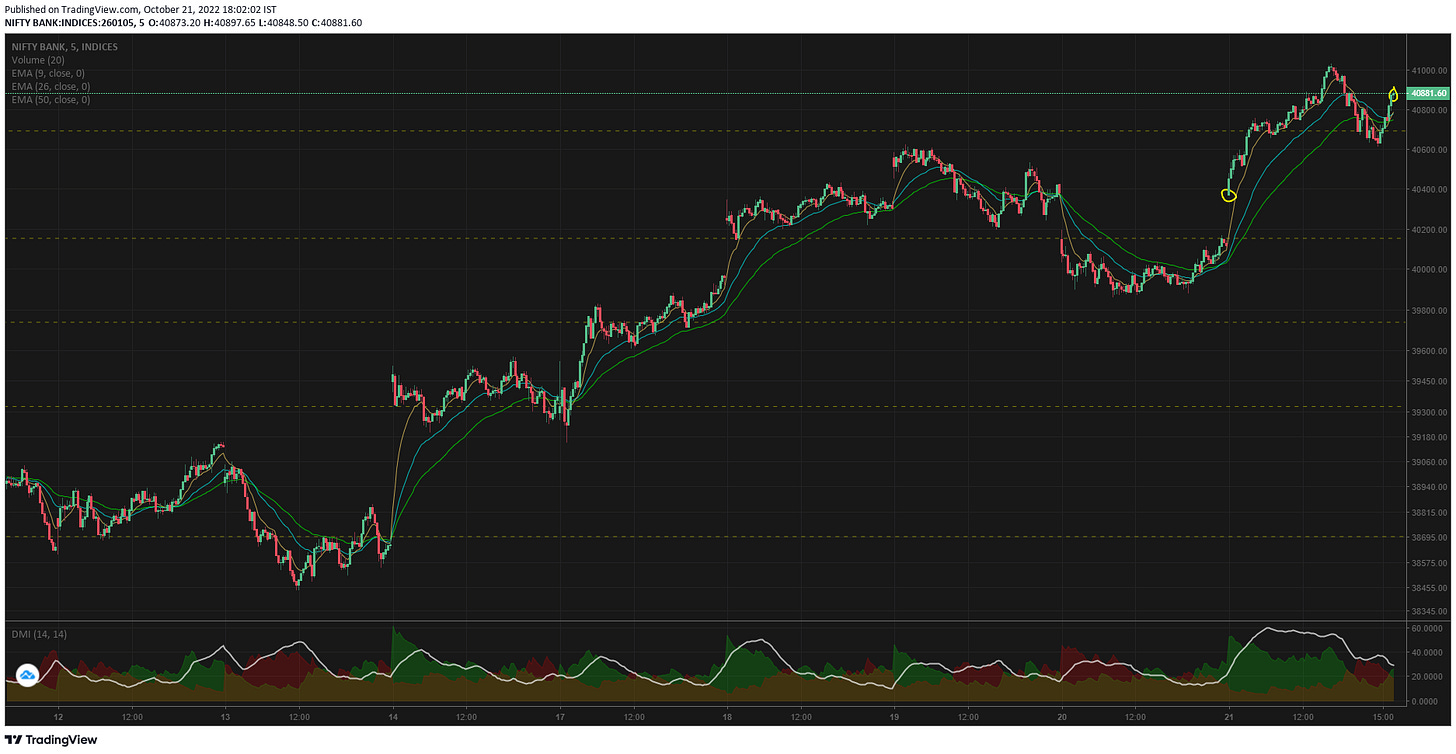Viewport: 1456px width, 754px height.
Task: Select the EMA (9, close, 0) legend
Action: click(50, 73)
